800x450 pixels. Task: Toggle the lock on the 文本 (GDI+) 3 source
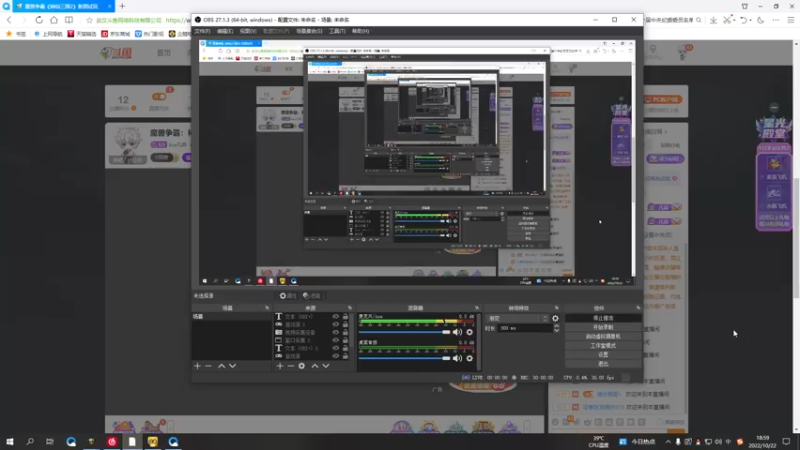pyautogui.click(x=345, y=348)
